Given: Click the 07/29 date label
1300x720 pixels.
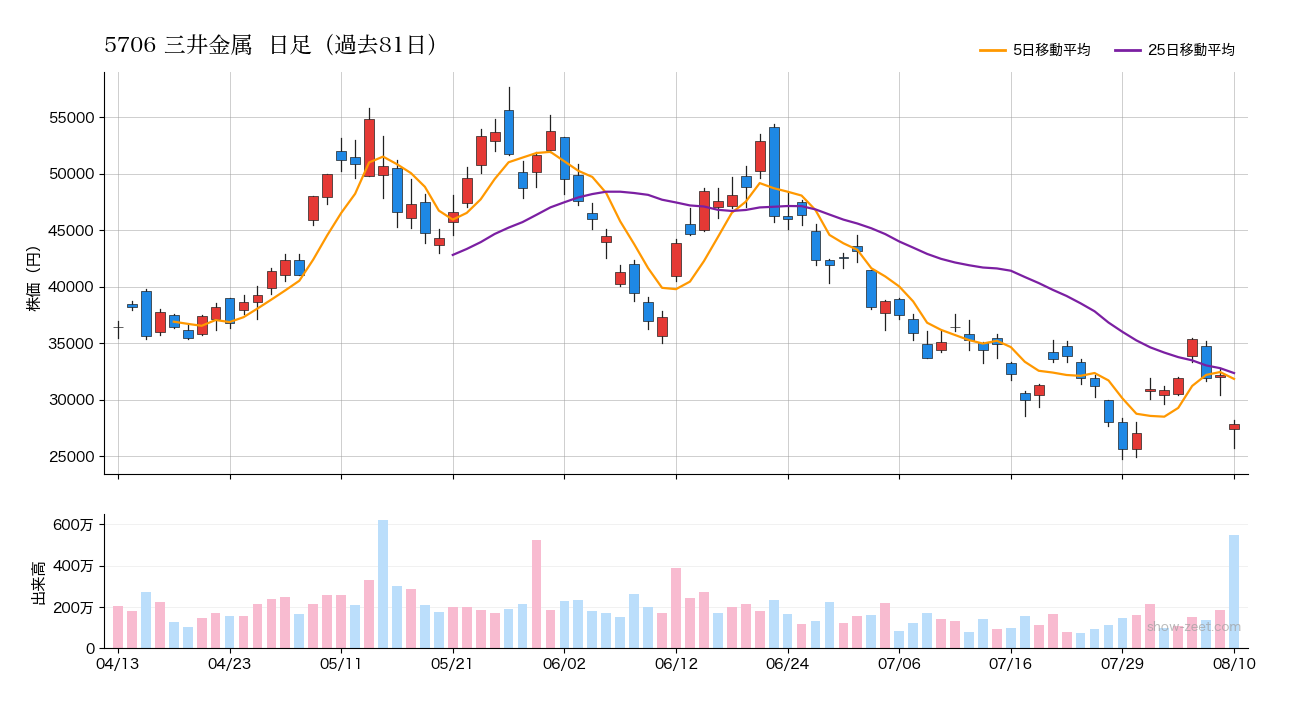Looking at the screenshot, I should click(x=1122, y=664).
